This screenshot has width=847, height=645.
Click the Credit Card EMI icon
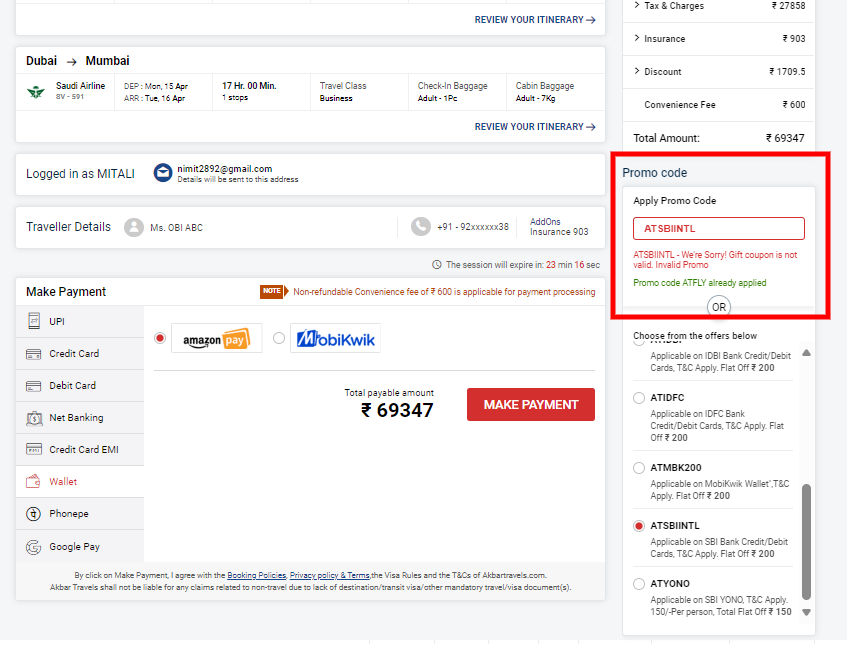(x=33, y=449)
